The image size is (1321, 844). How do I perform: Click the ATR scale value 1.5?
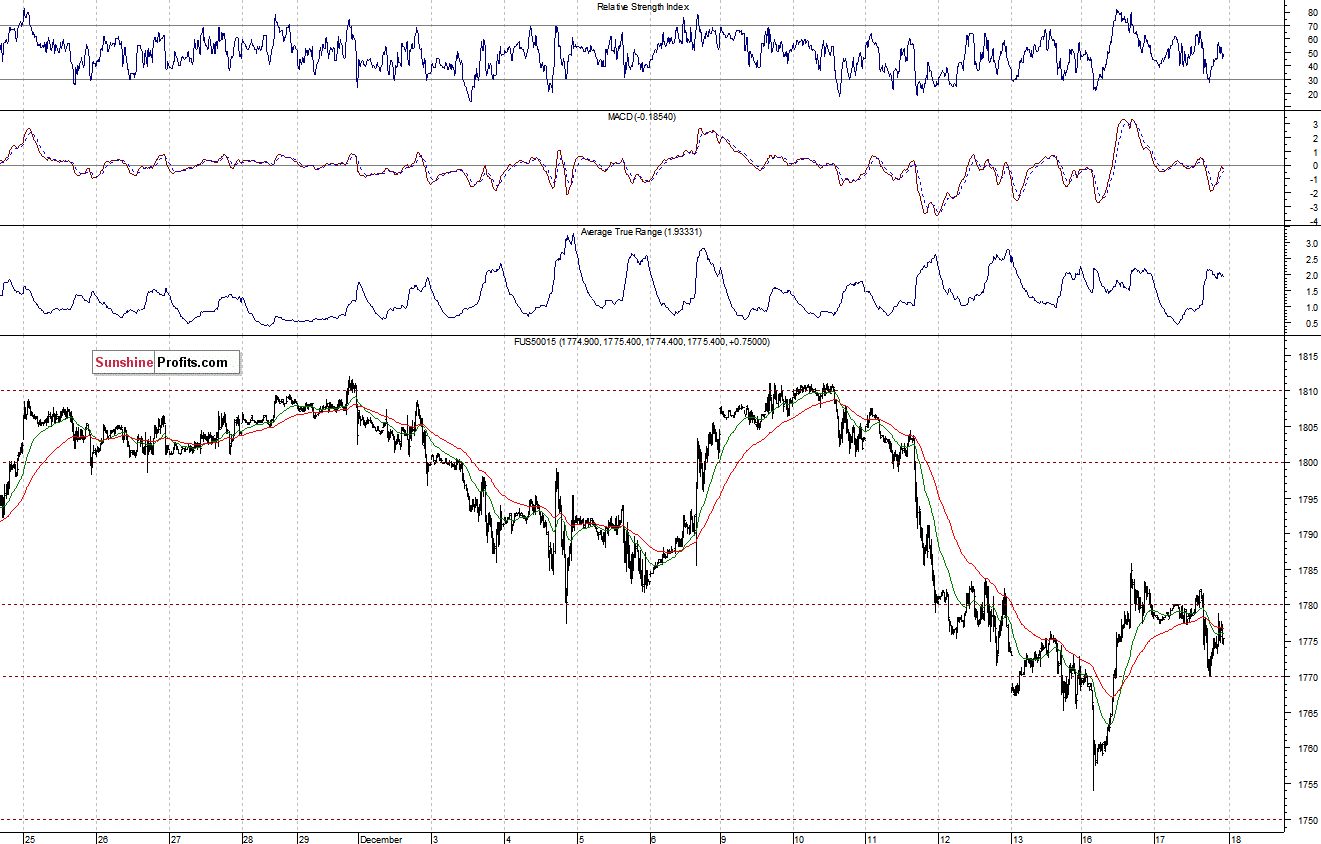(x=1310, y=291)
